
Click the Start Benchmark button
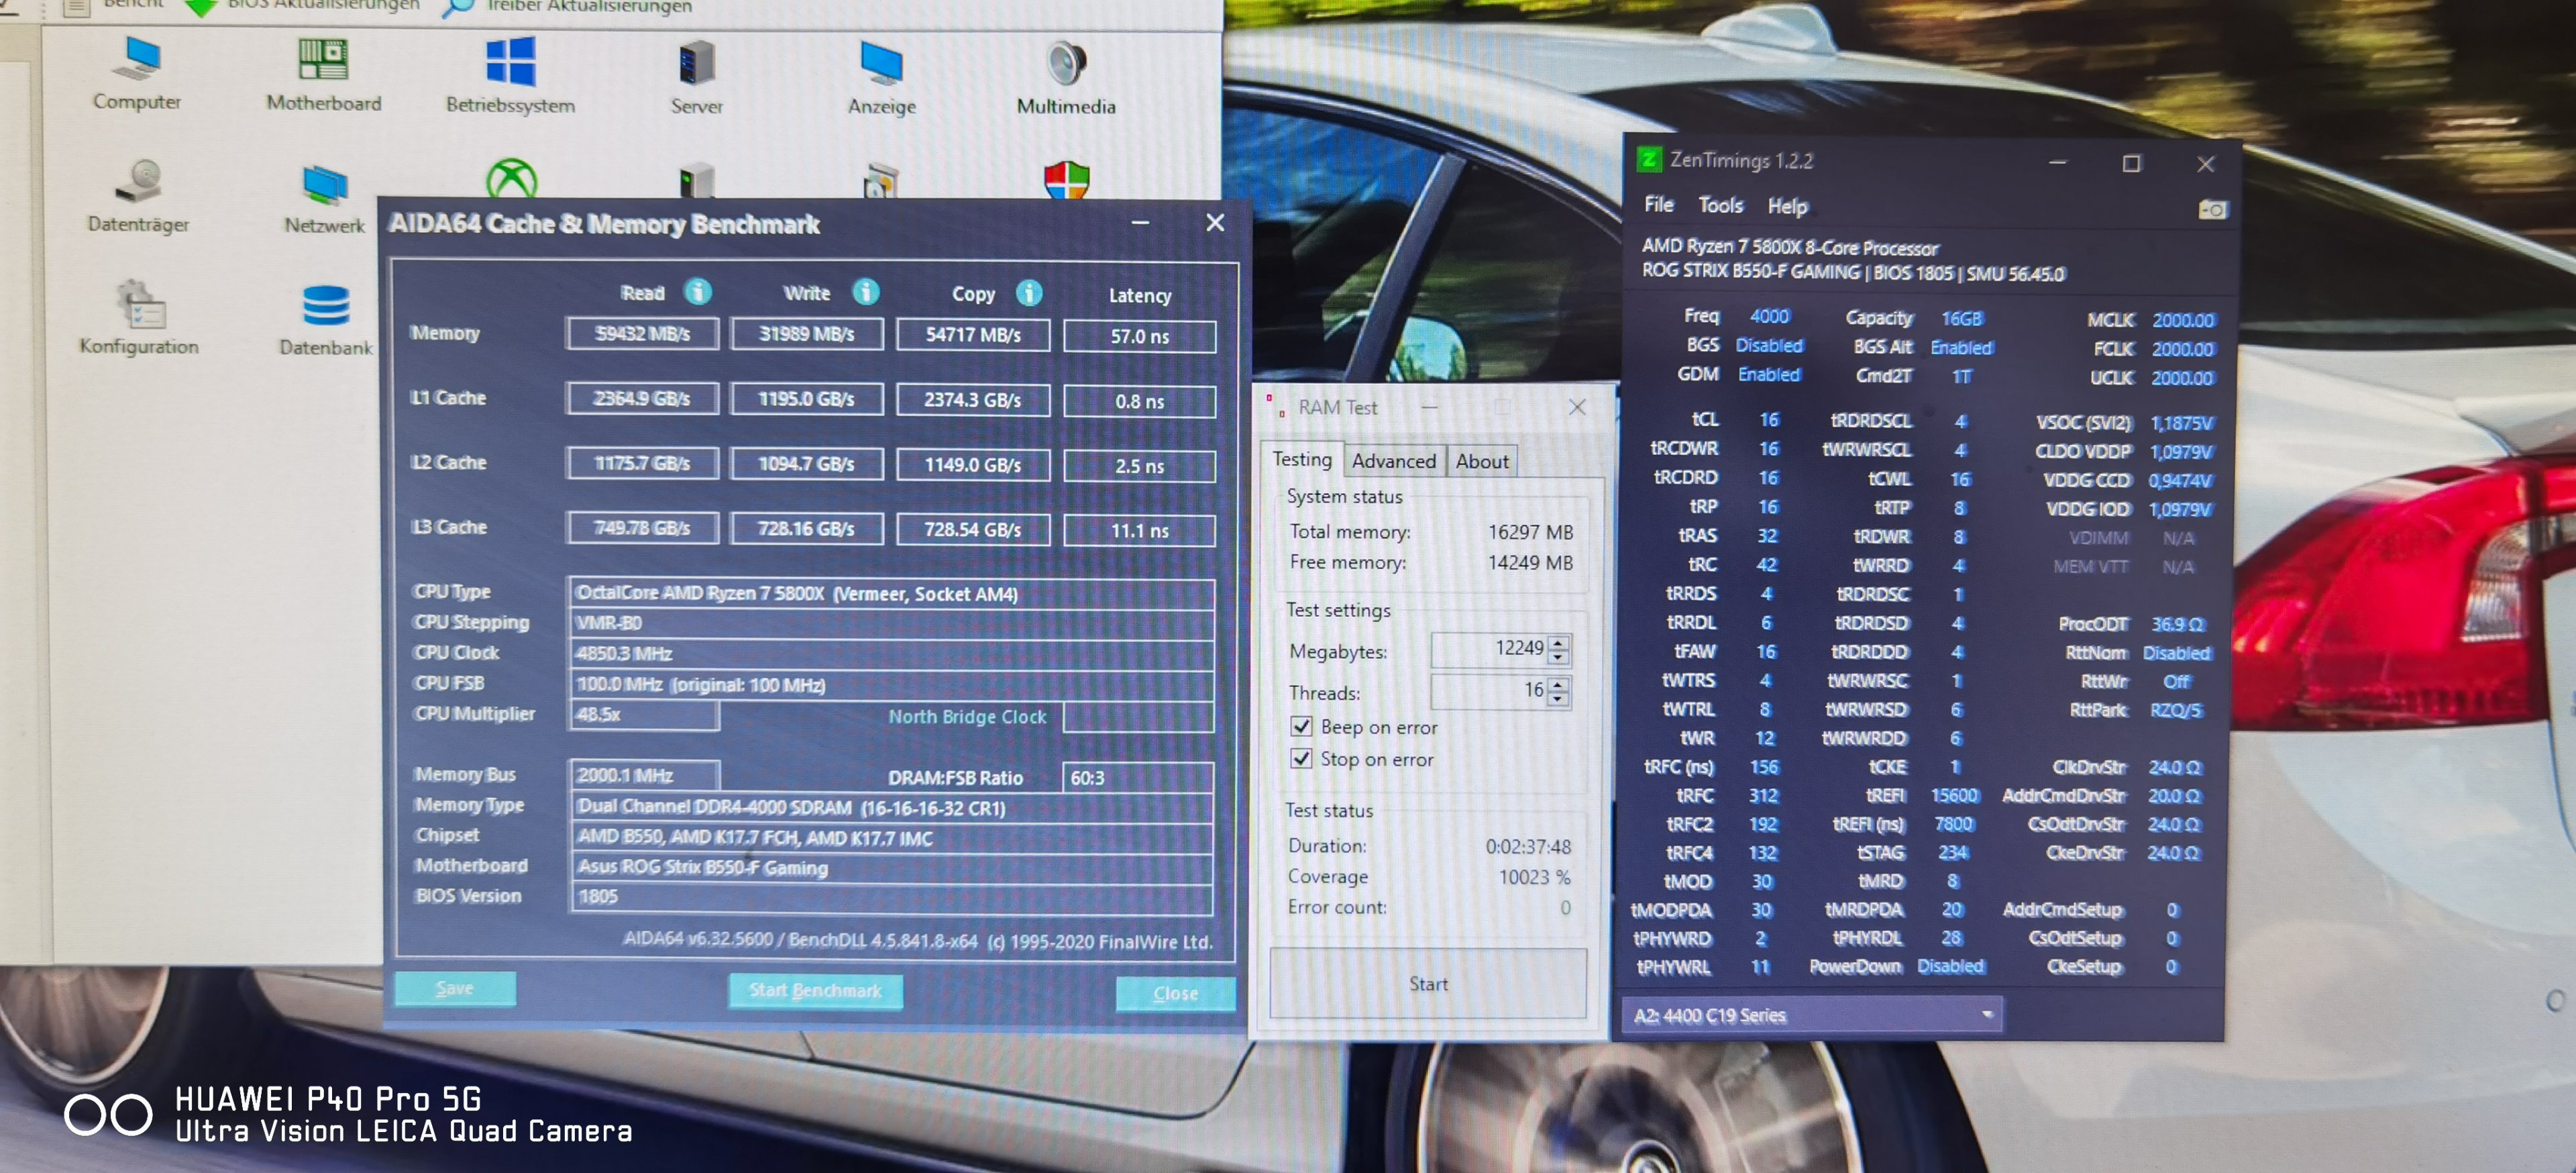click(814, 990)
